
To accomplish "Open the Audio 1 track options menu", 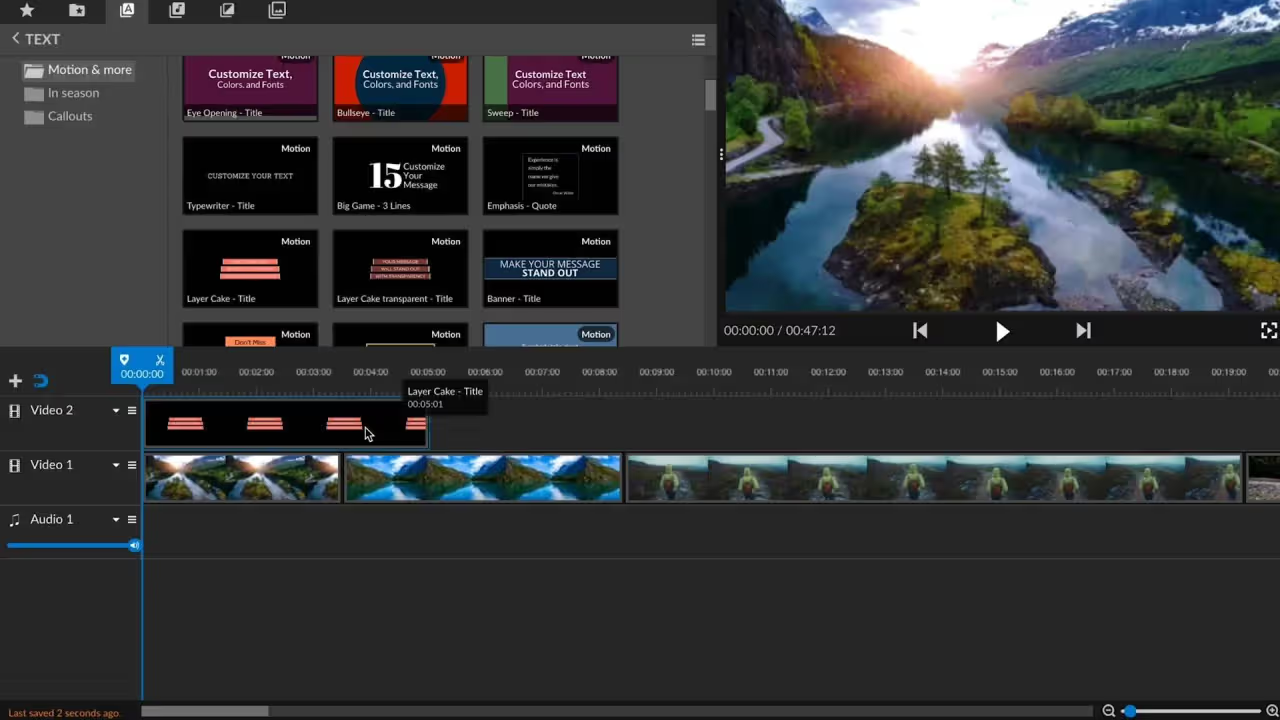I will click(131, 519).
